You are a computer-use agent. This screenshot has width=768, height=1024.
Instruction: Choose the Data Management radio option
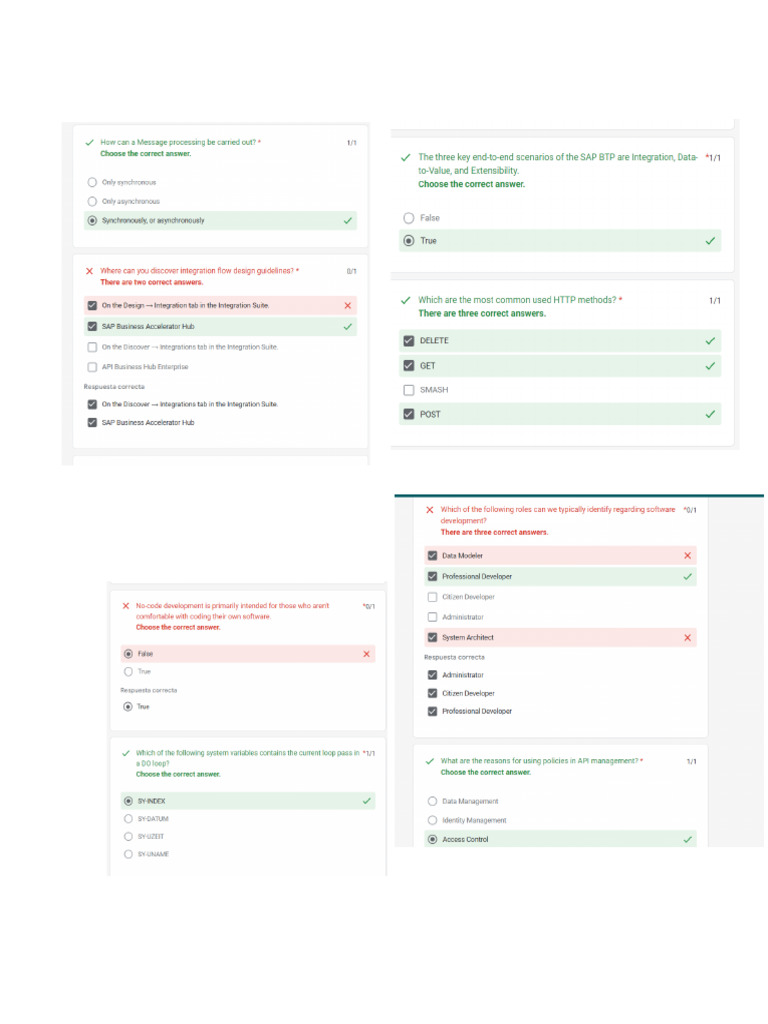(432, 801)
